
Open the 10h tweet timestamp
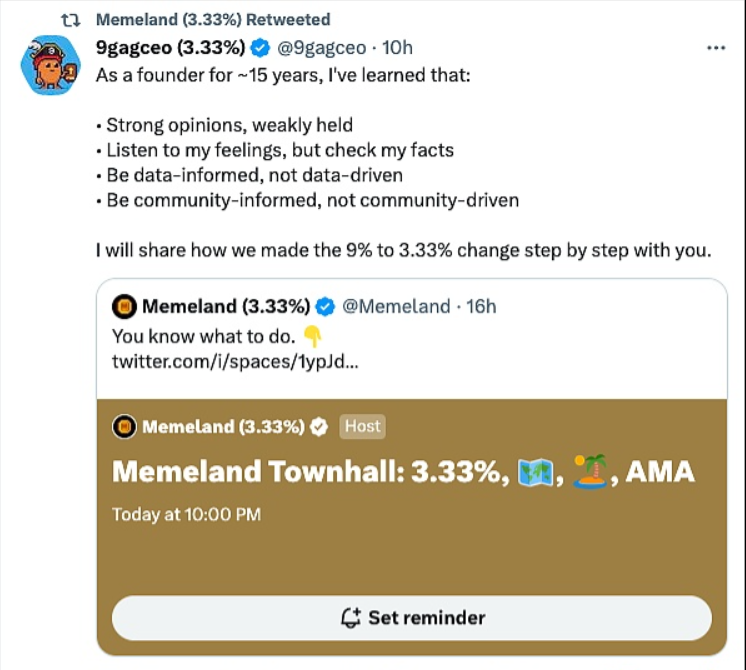click(x=398, y=48)
